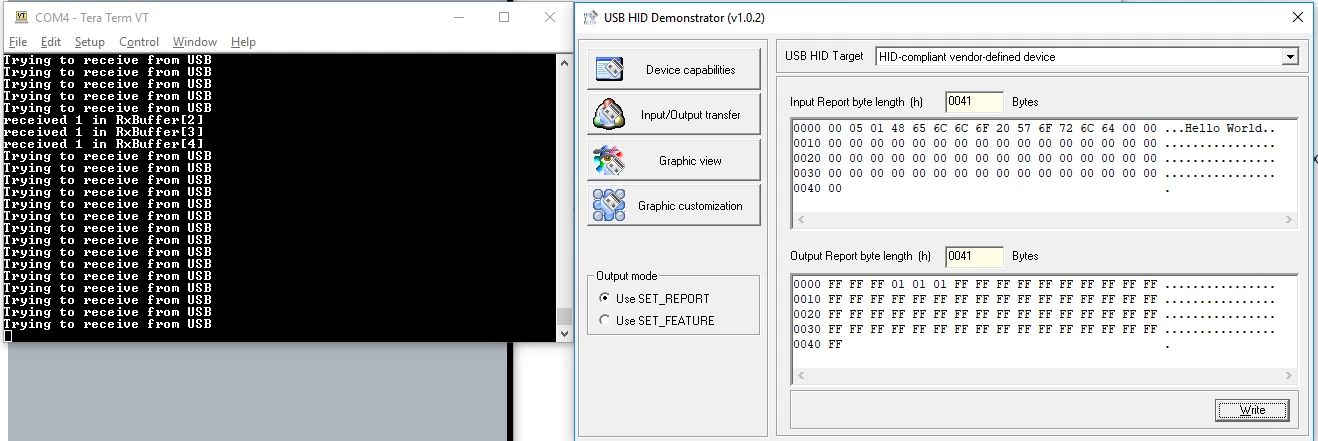The width and height of the screenshot is (1318, 441).
Task: Open Tera Term Edit menu
Action: [x=51, y=42]
